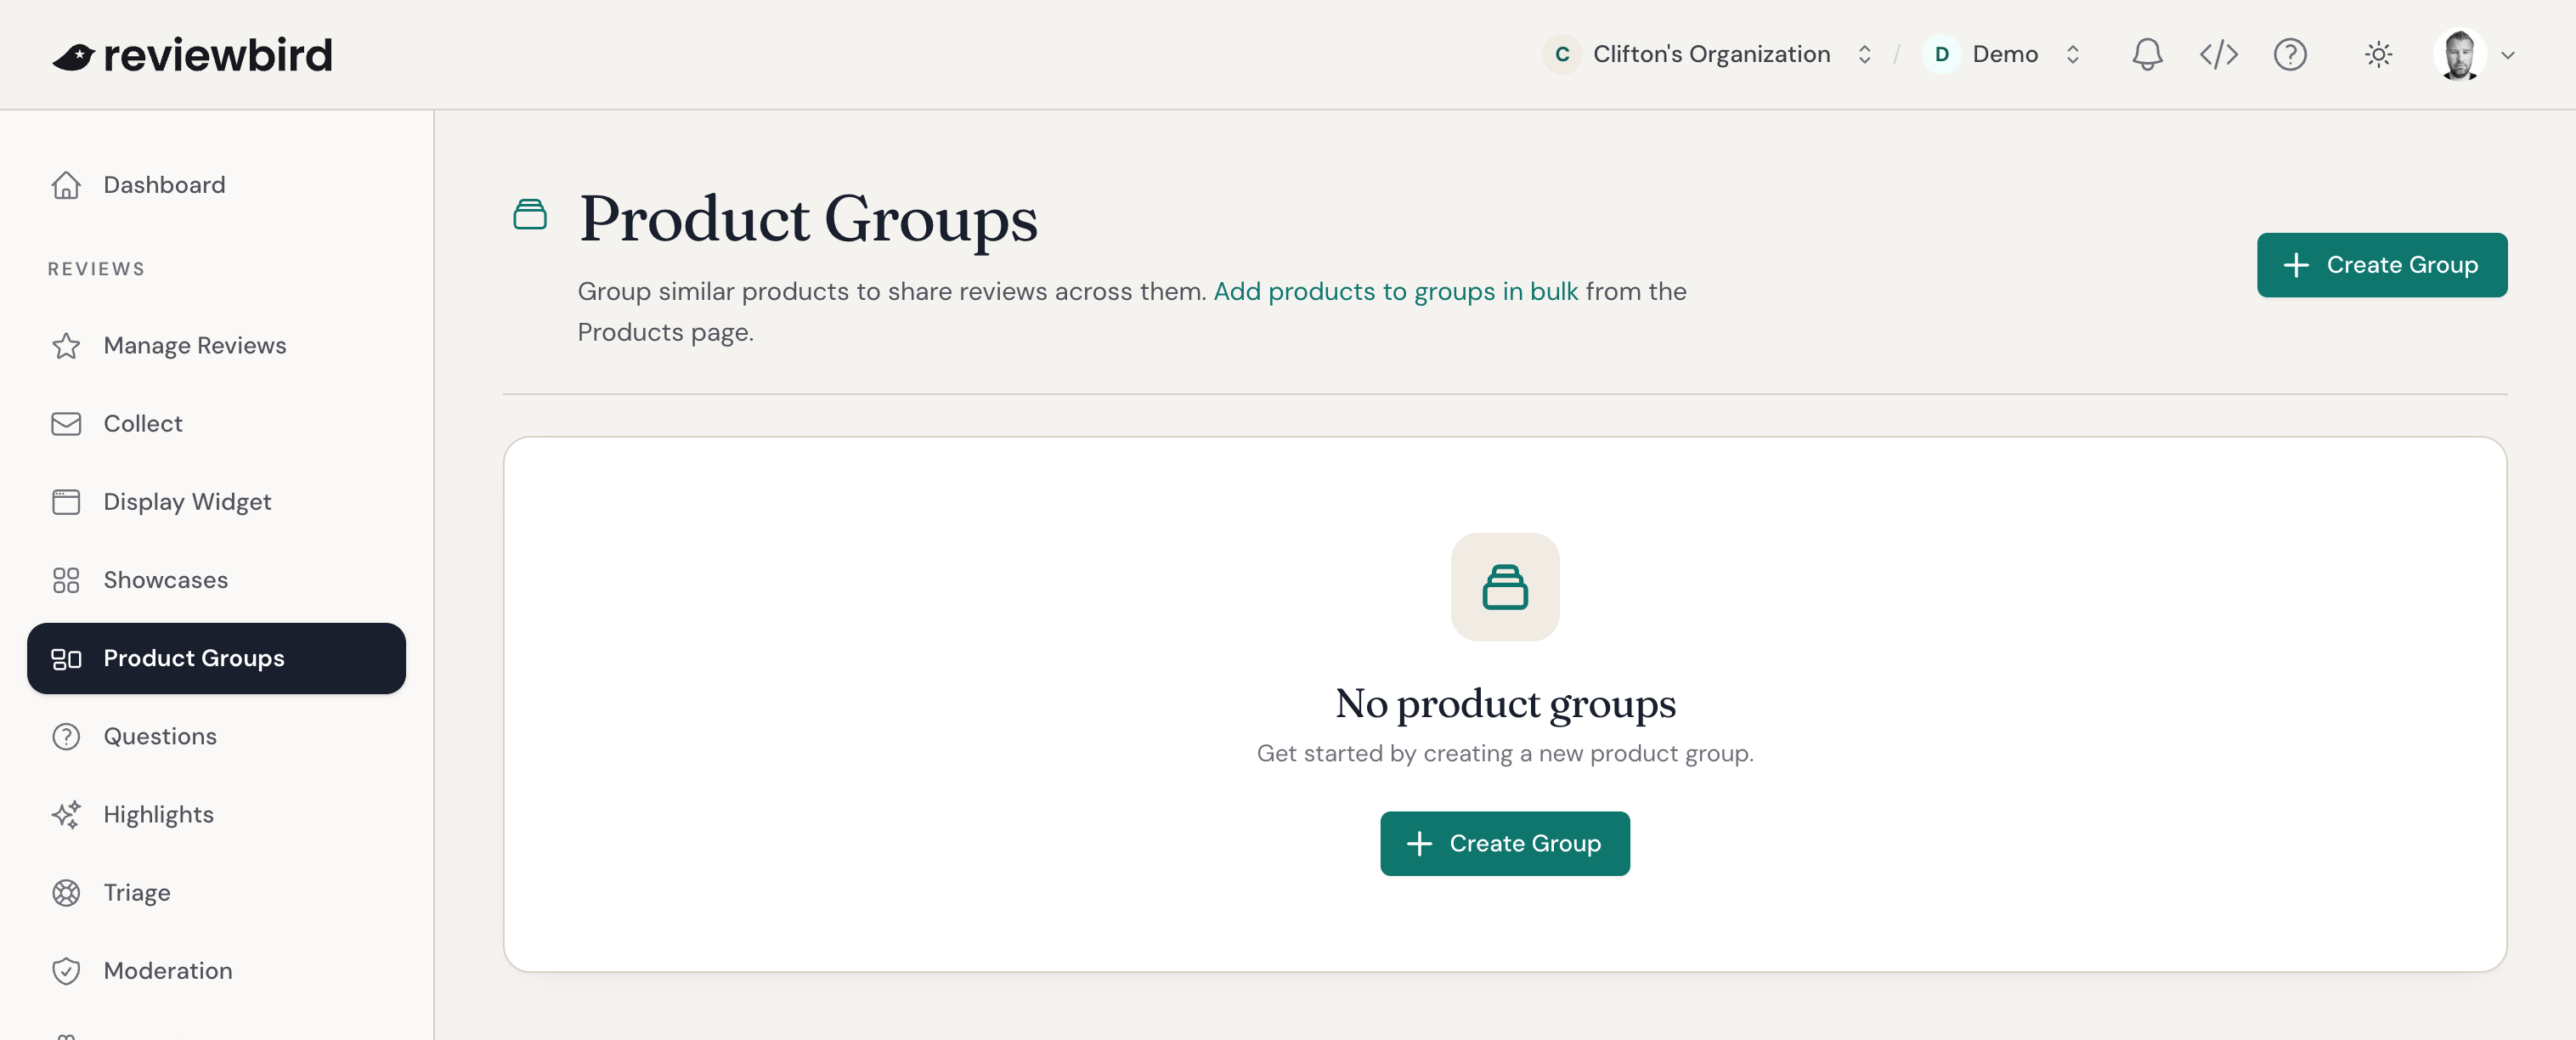
Task: Click the Product Groups sidebar icon
Action: [x=66, y=659]
